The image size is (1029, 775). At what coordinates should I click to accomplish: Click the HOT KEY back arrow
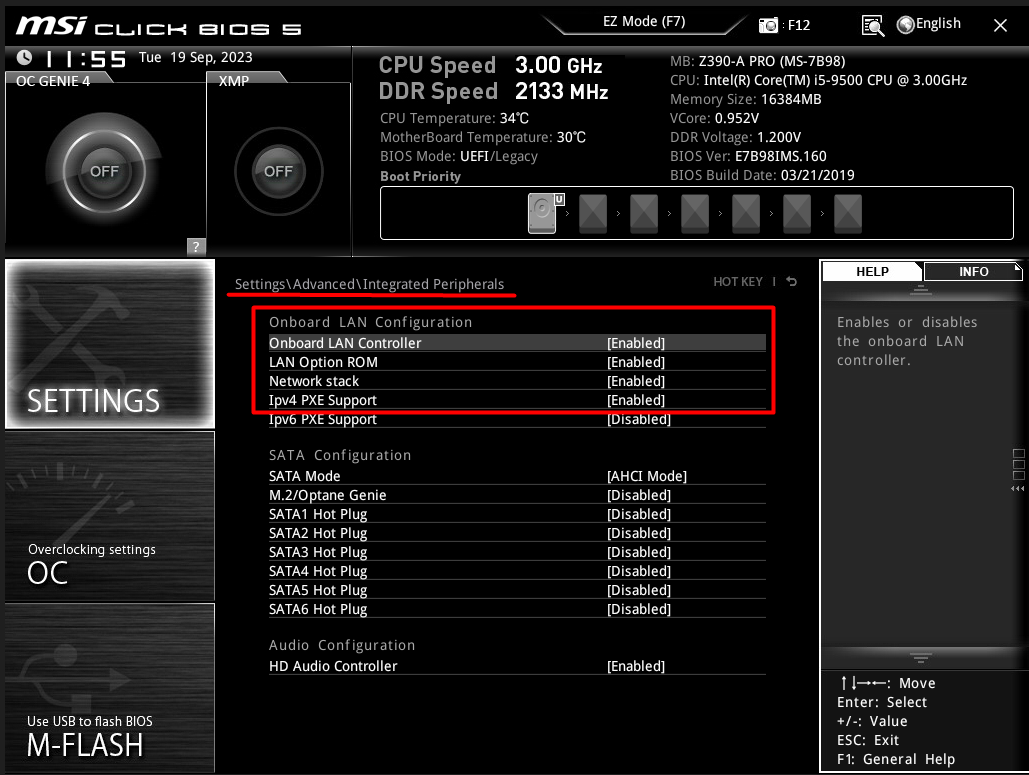coord(791,281)
